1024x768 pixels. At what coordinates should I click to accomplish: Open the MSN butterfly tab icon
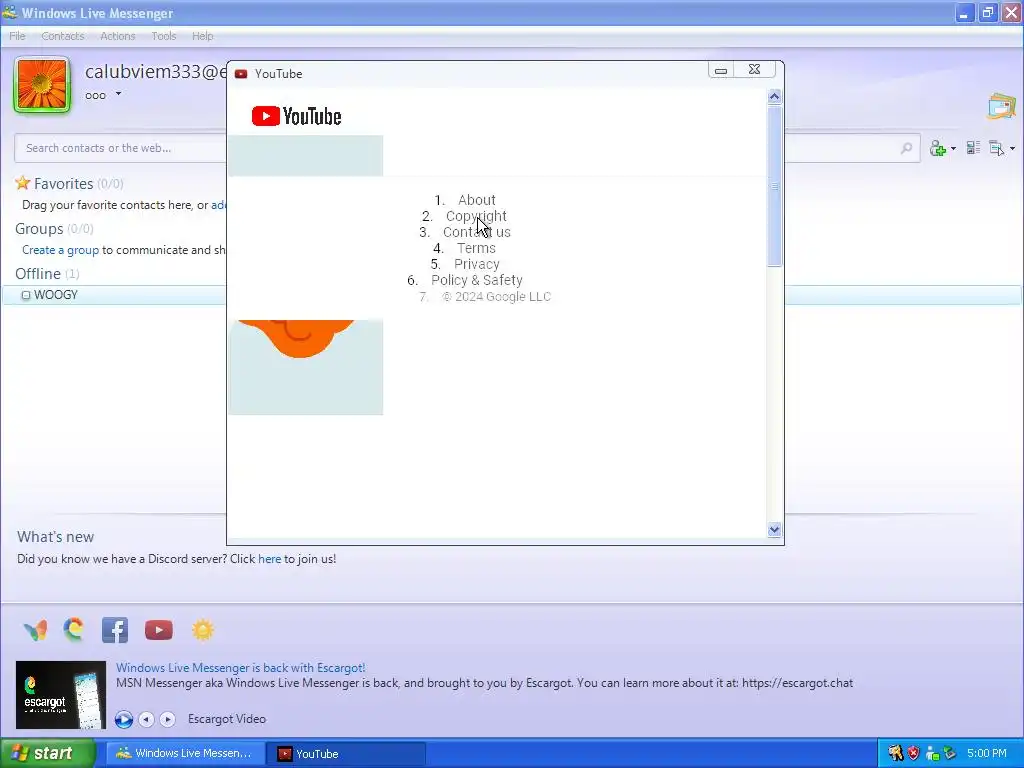click(x=35, y=630)
